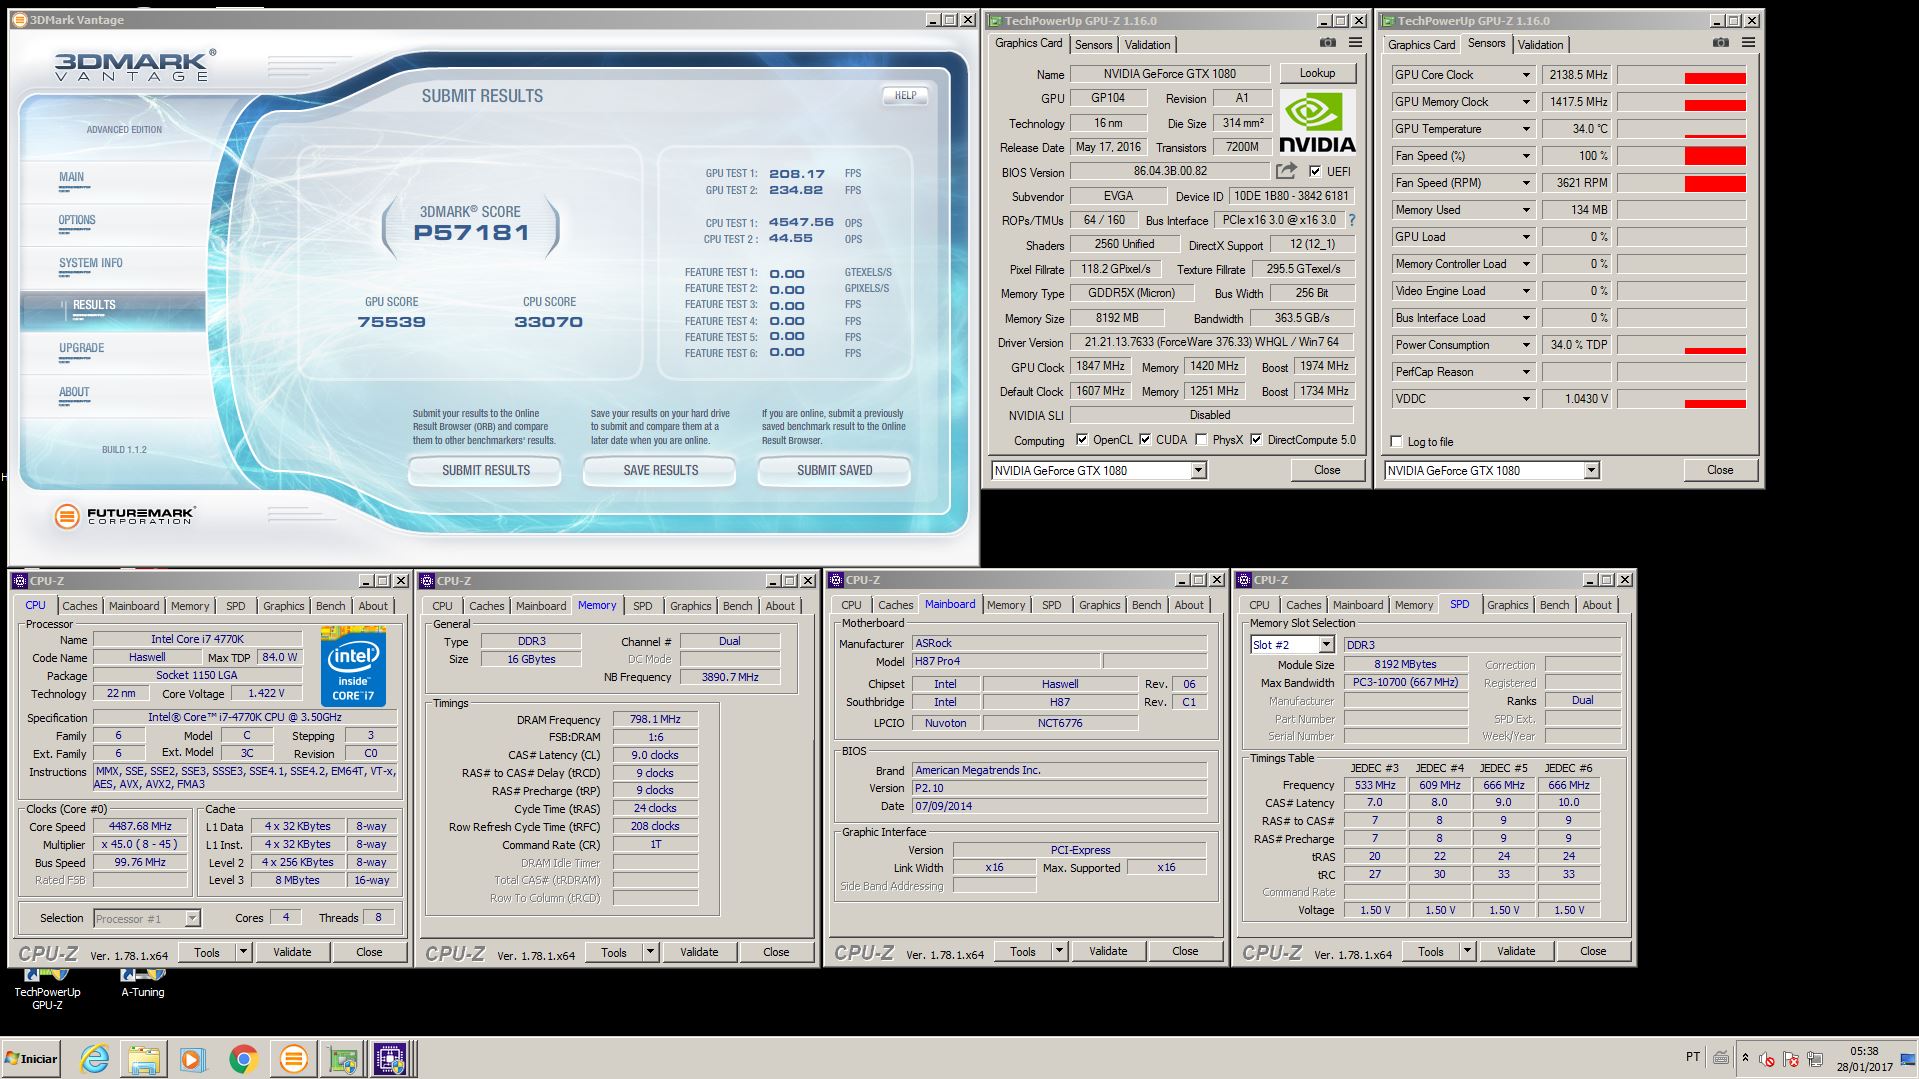This screenshot has height=1079, width=1919.
Task: Open VDDC sensor dropdown
Action: 1526,399
